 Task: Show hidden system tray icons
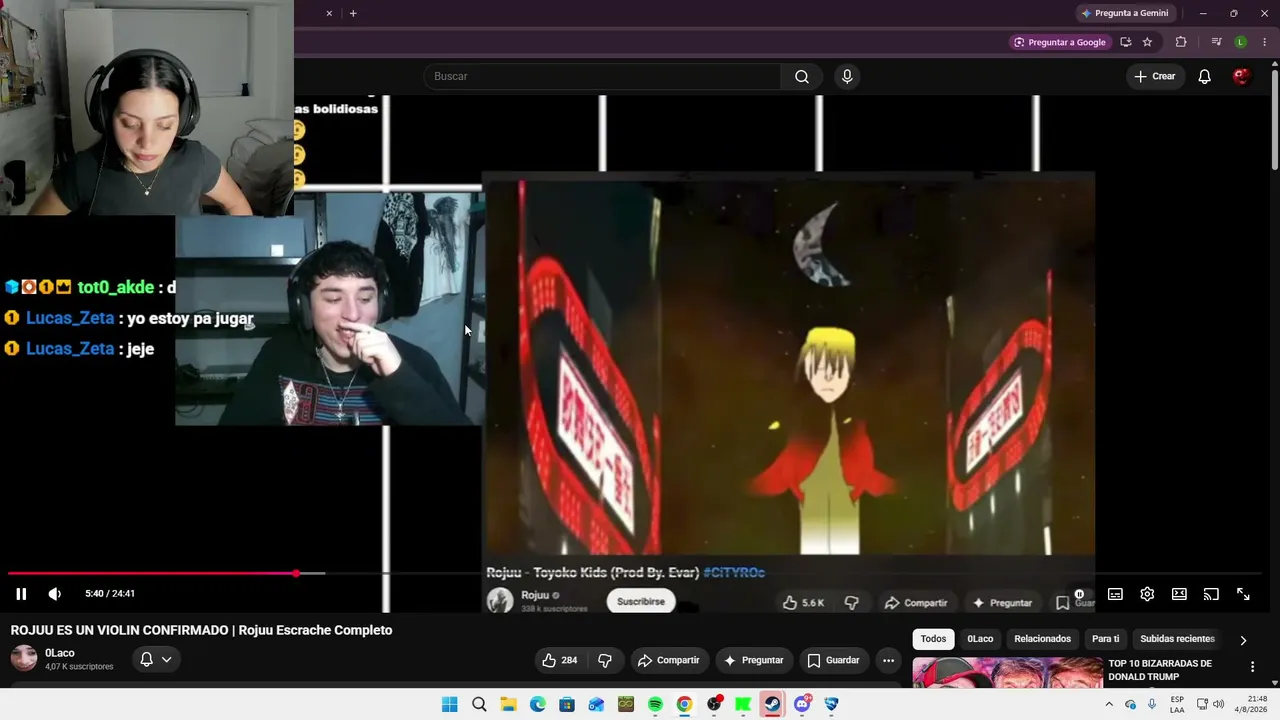(x=1108, y=704)
